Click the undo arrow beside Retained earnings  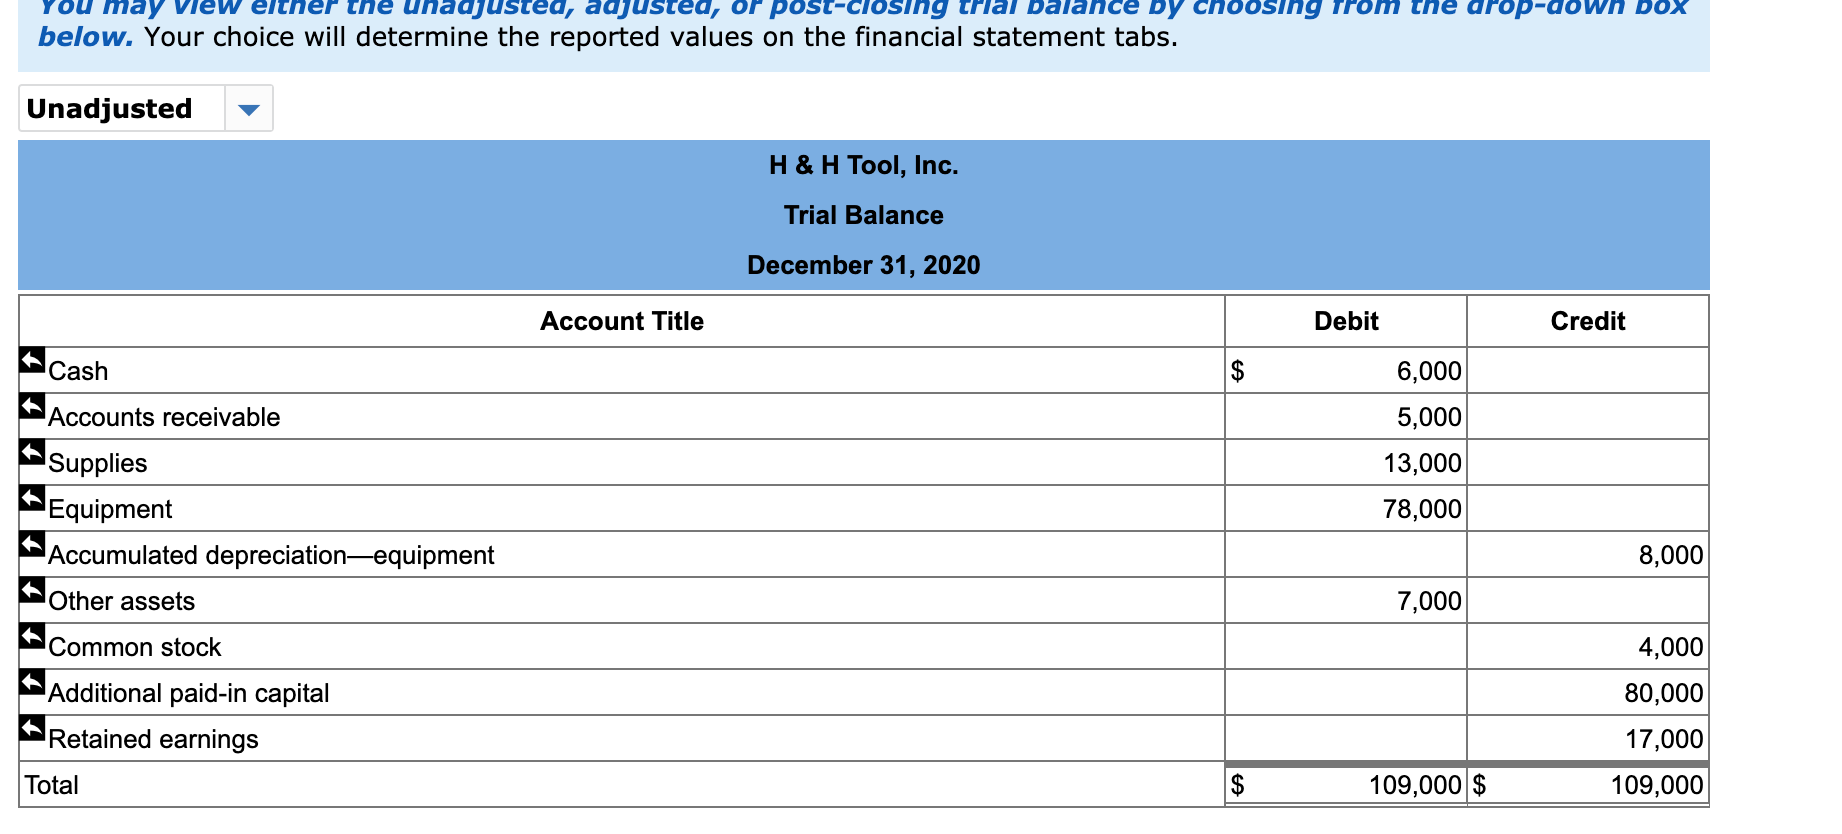(31, 727)
